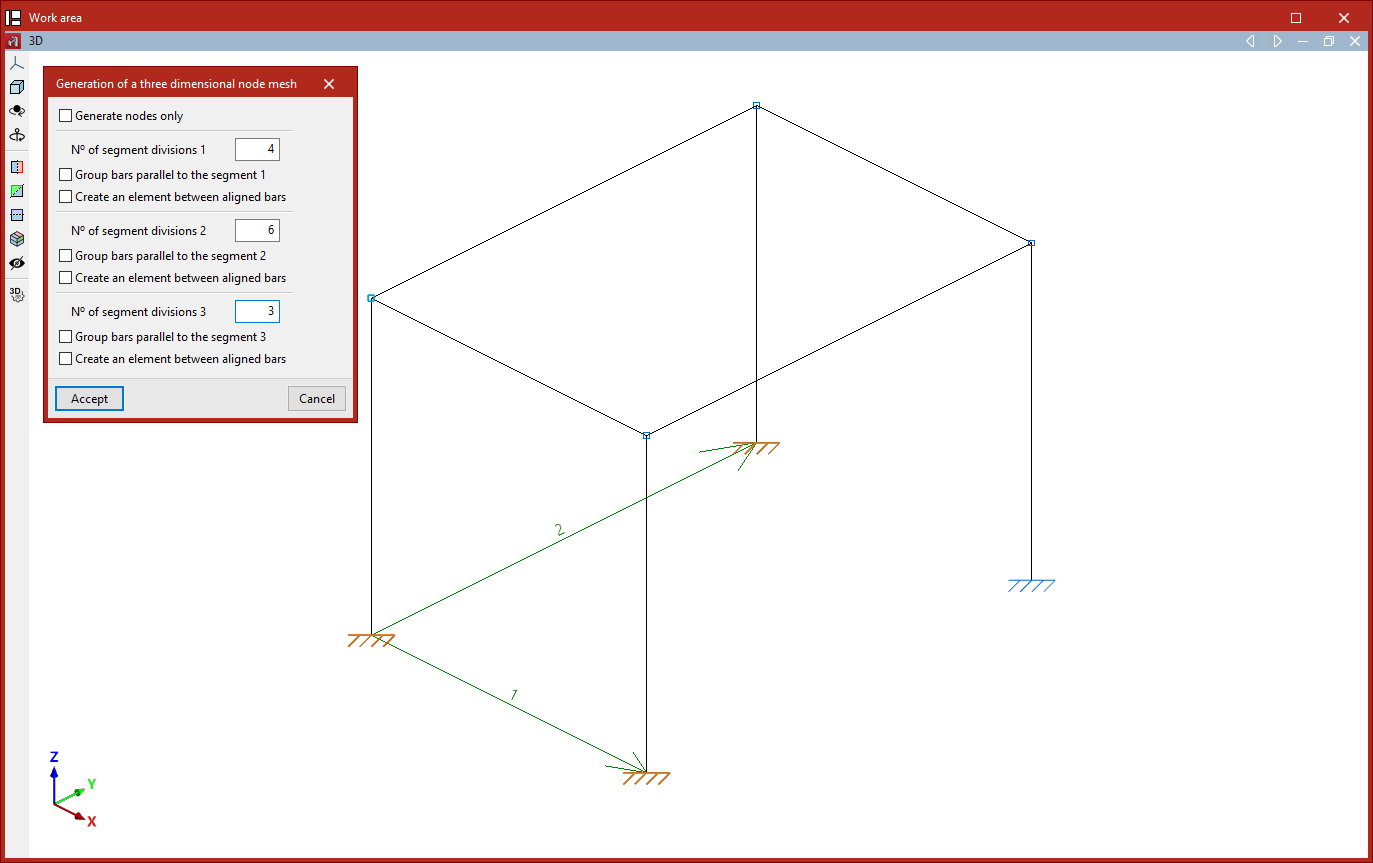1373x863 pixels.
Task: Close the Work area window
Action: (1345, 17)
